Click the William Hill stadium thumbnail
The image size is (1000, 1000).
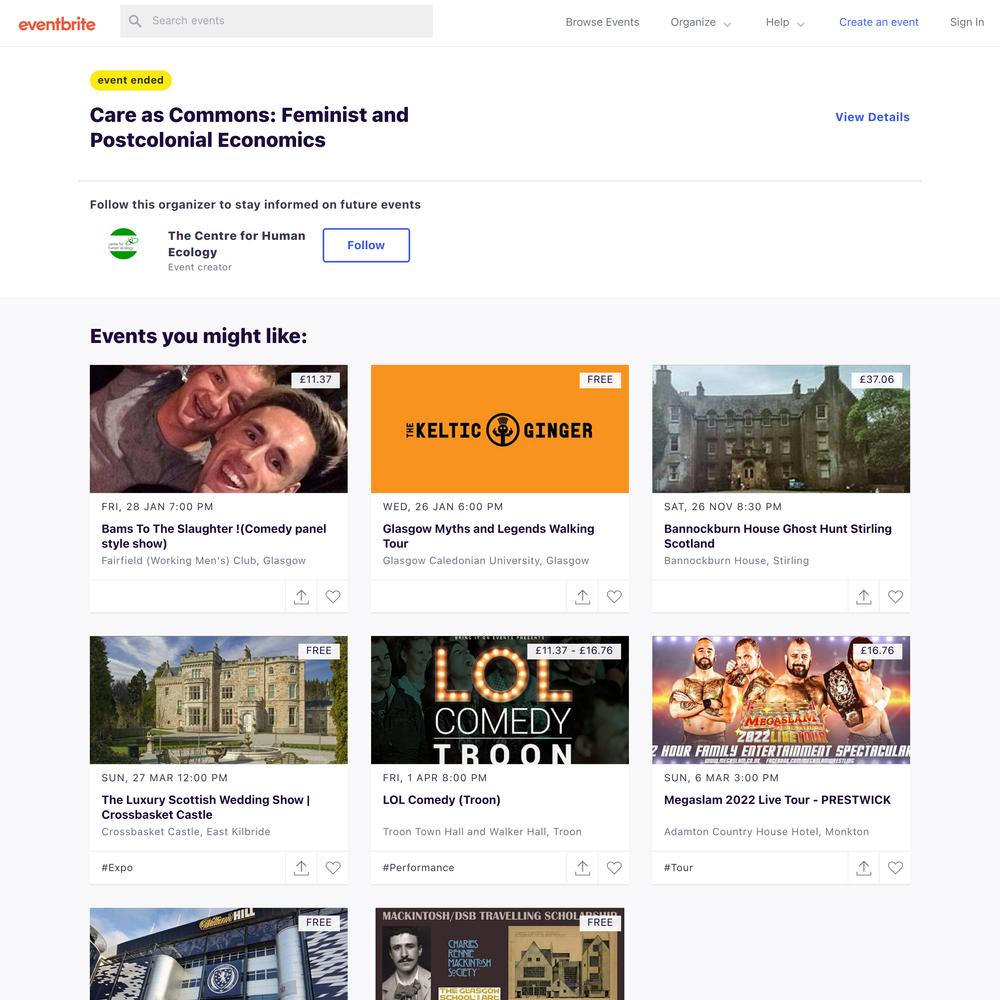coord(219,953)
